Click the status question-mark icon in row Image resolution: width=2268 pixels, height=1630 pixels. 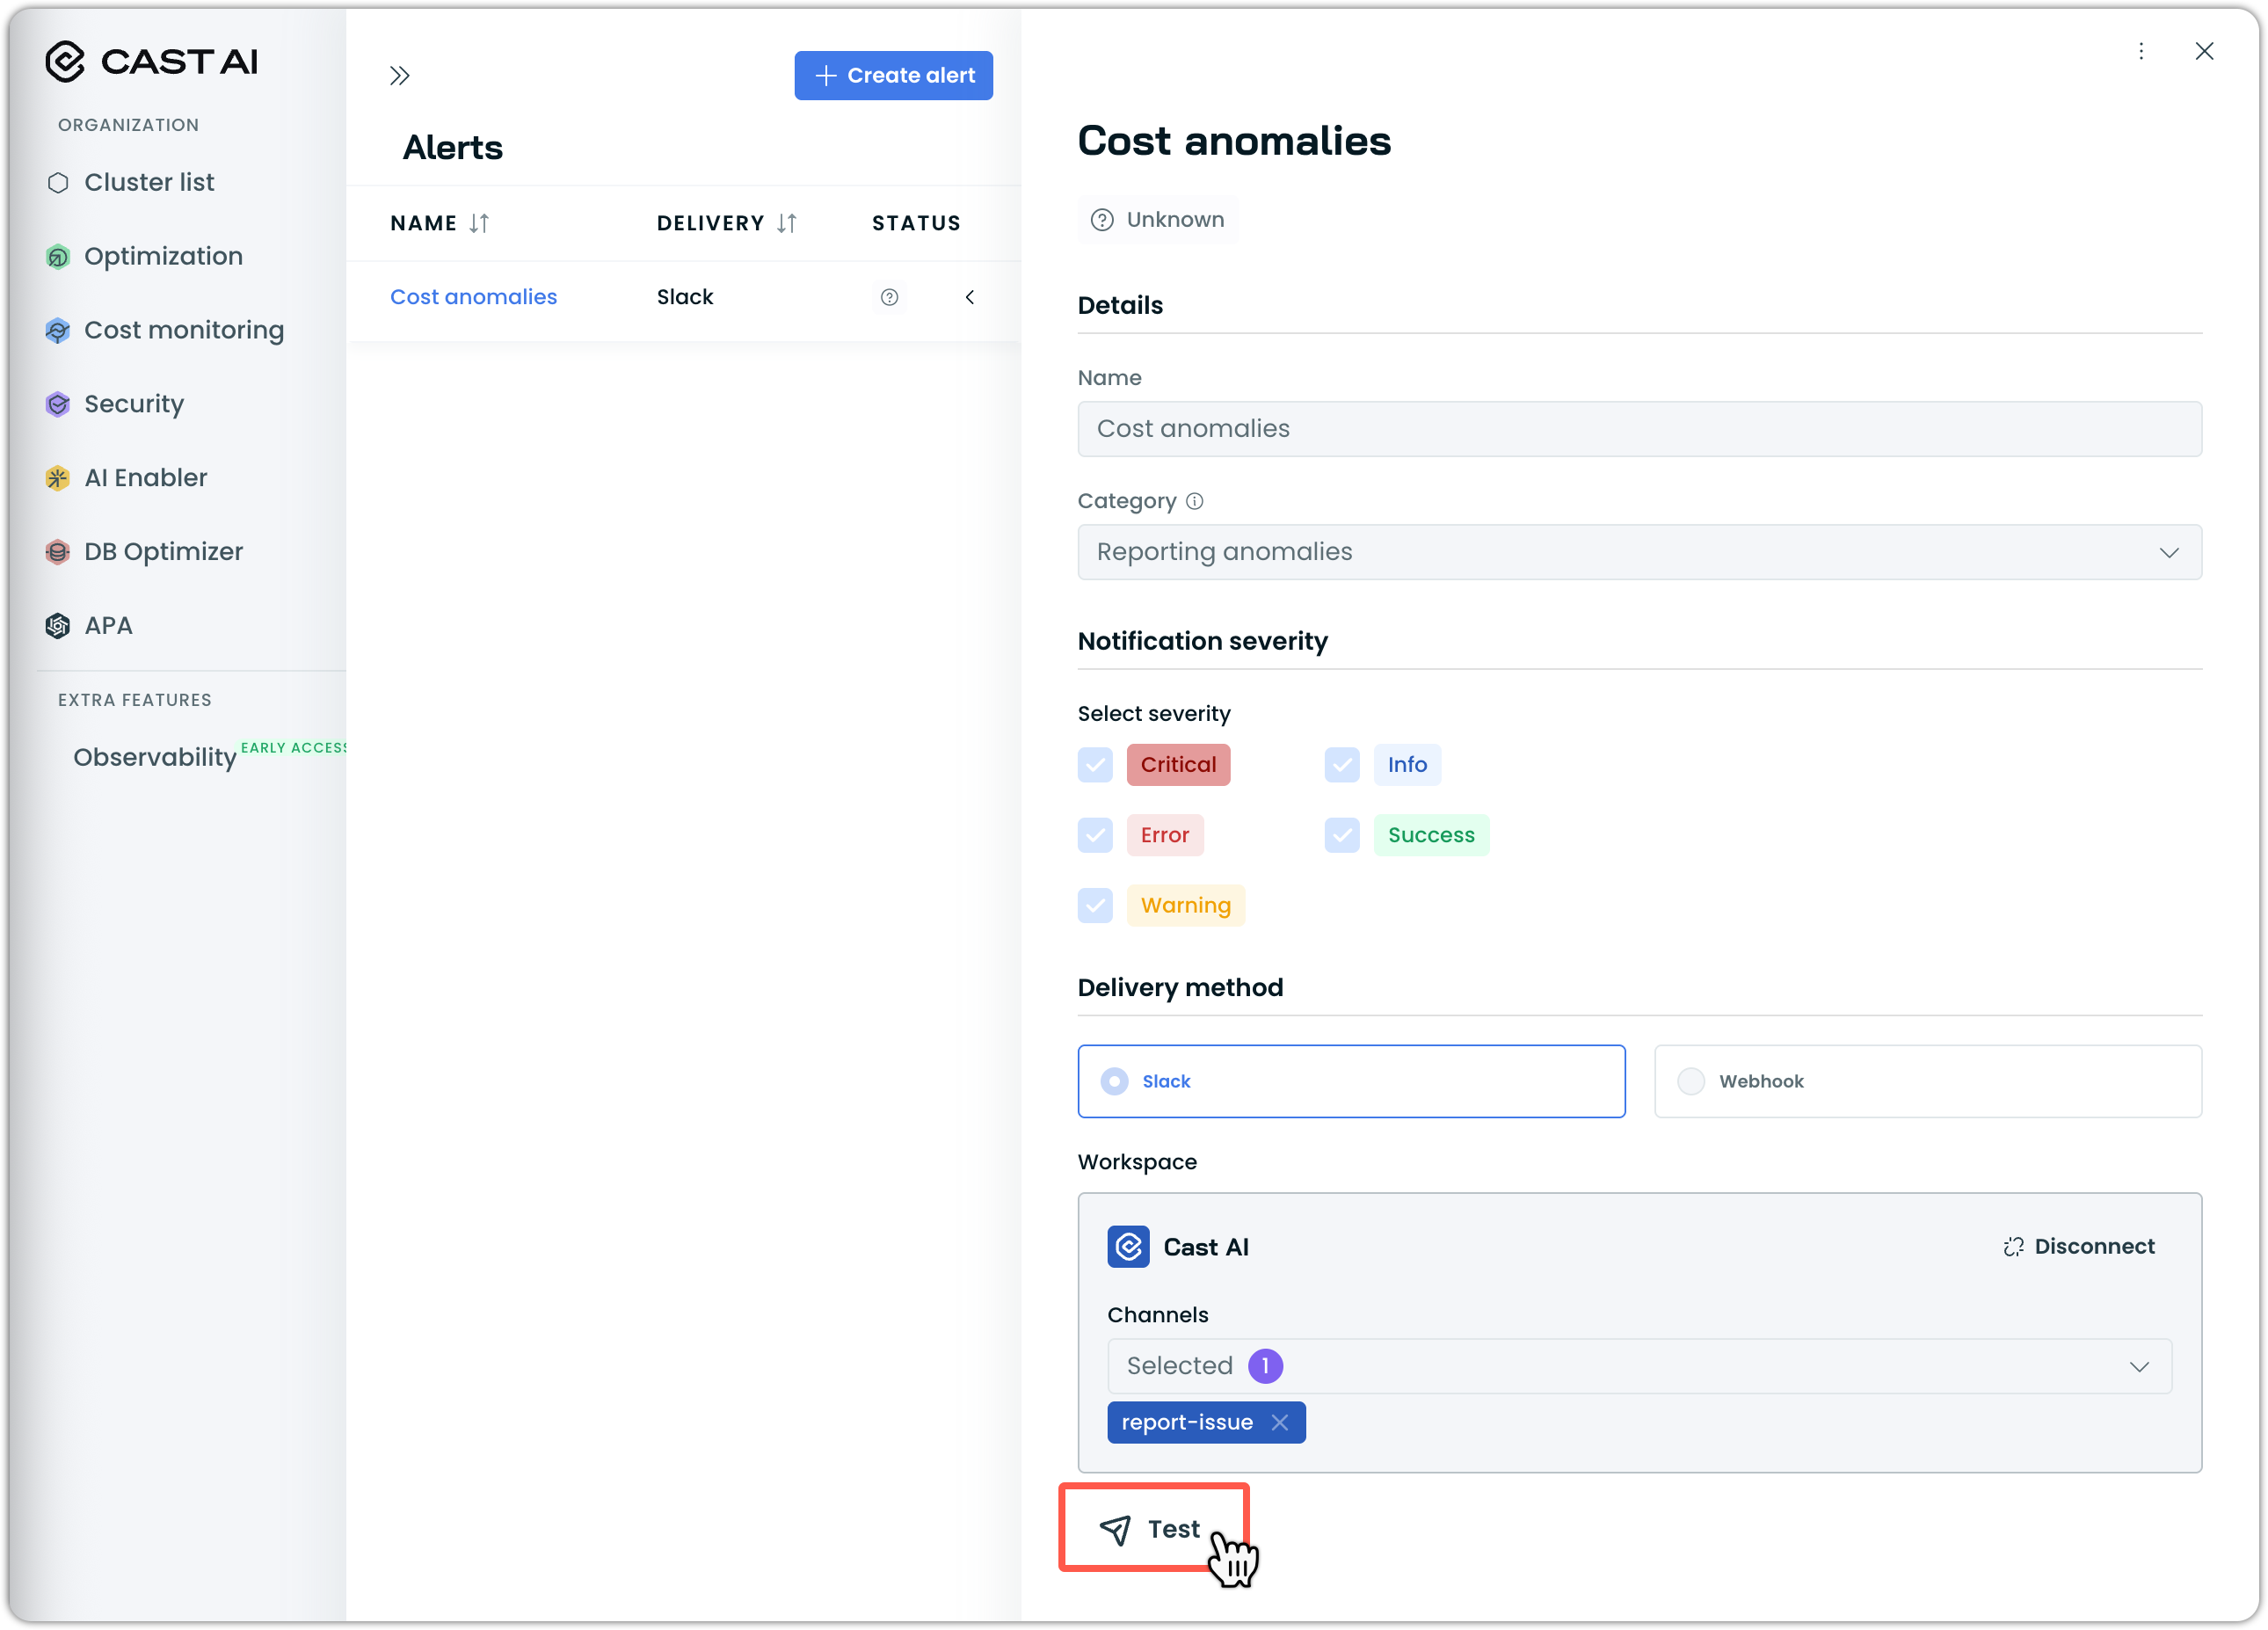click(889, 297)
